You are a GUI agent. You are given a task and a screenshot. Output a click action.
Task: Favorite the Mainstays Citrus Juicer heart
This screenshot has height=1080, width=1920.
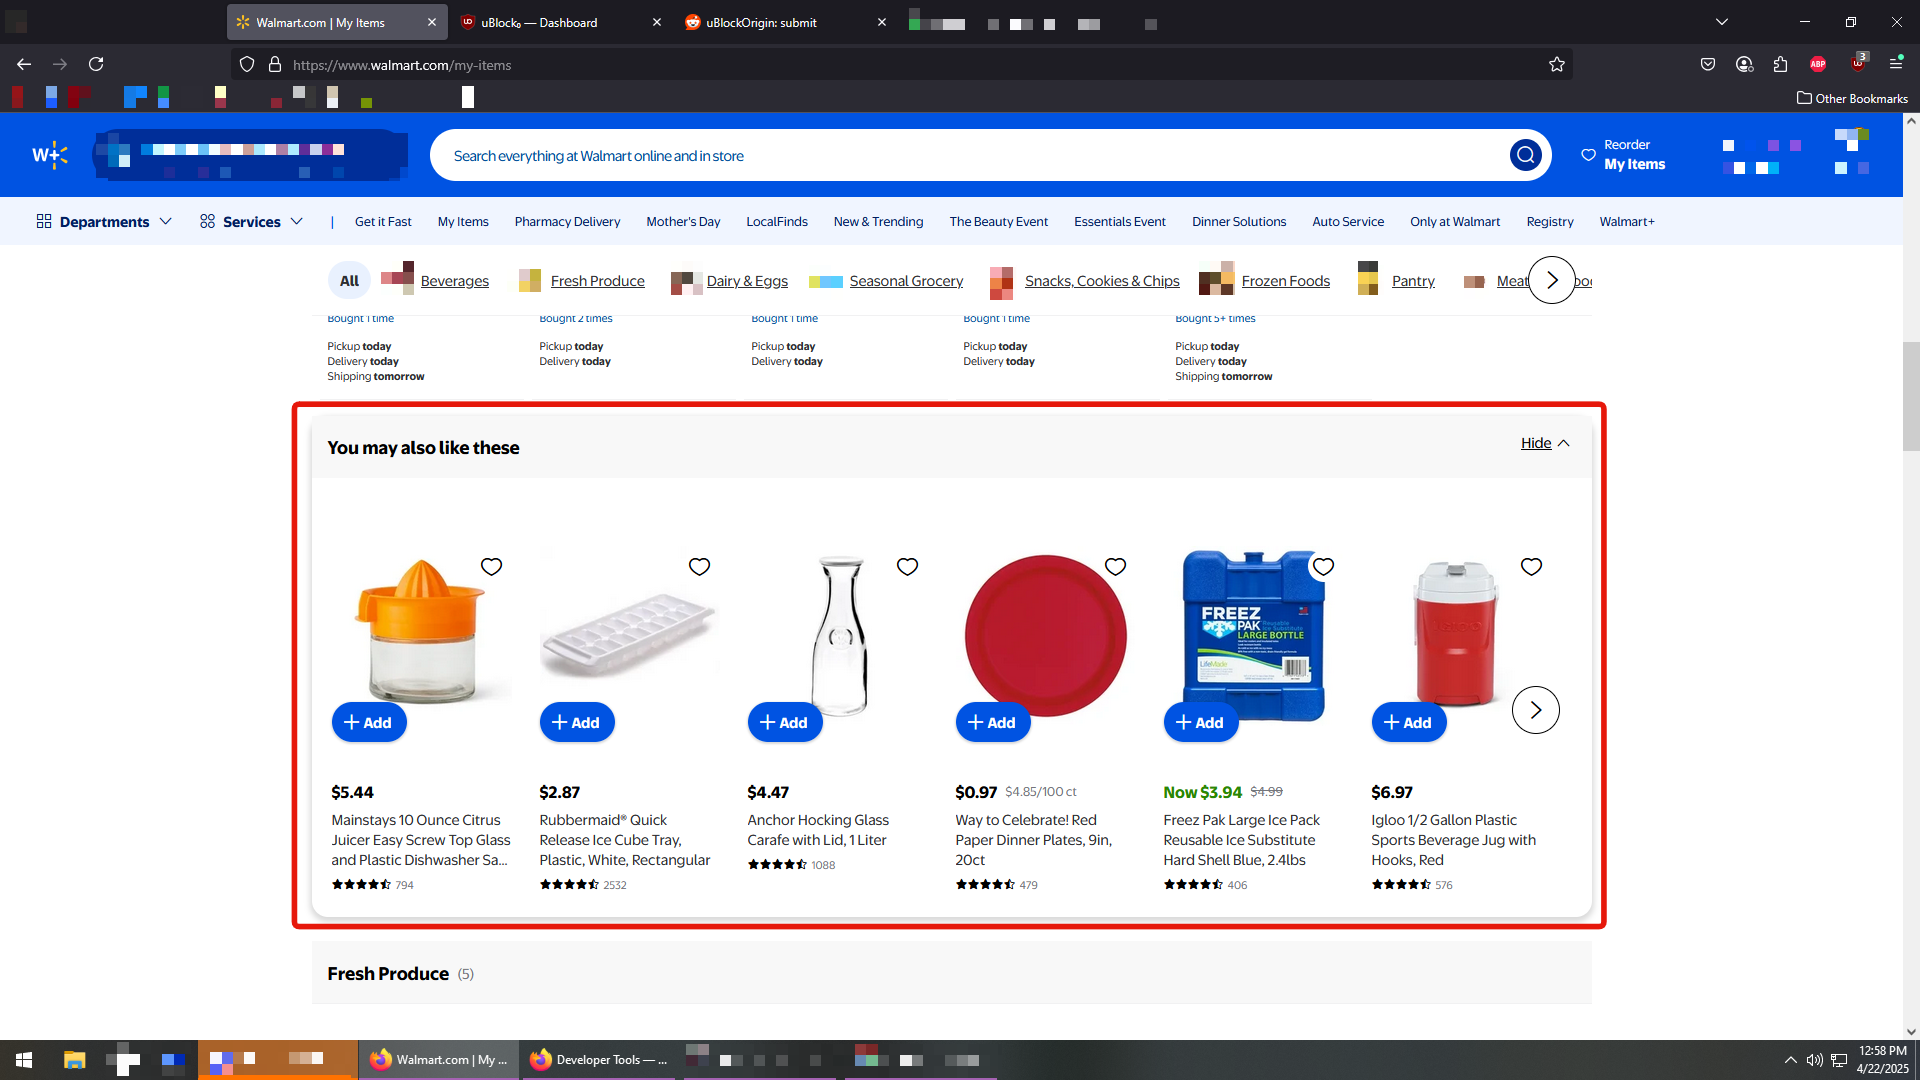tap(491, 567)
